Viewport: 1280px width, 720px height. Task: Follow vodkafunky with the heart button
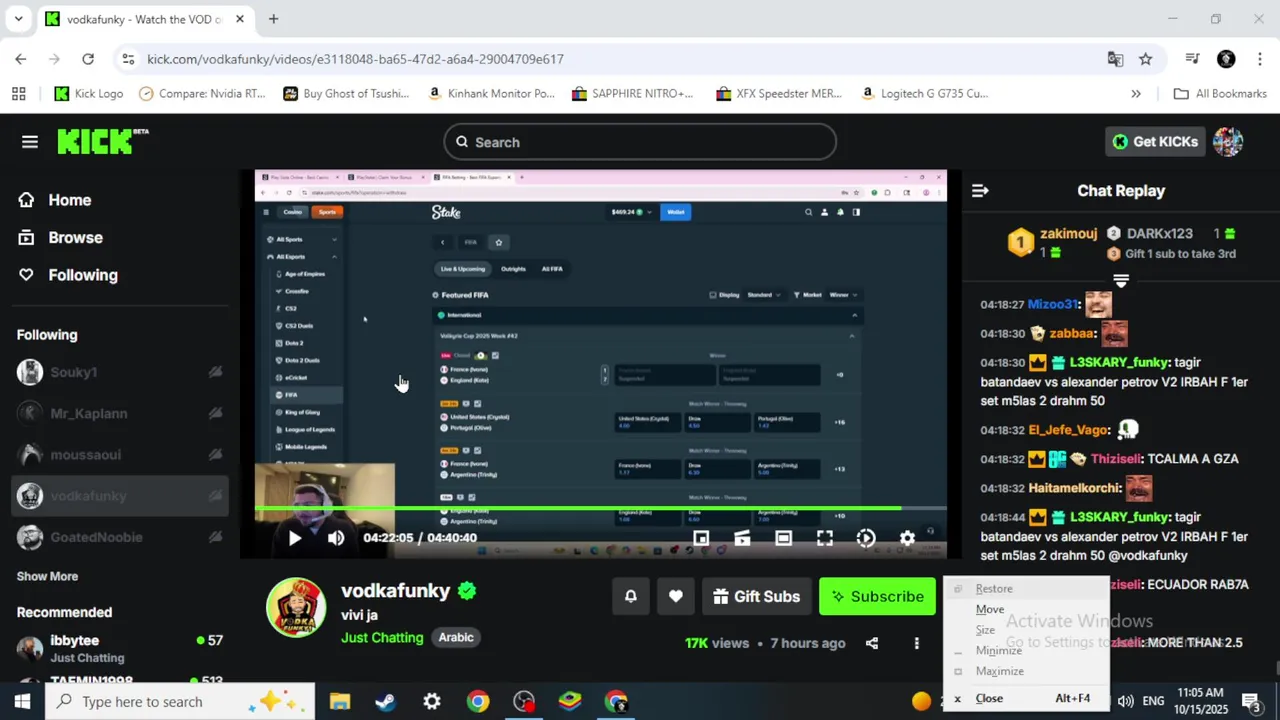[x=676, y=597]
